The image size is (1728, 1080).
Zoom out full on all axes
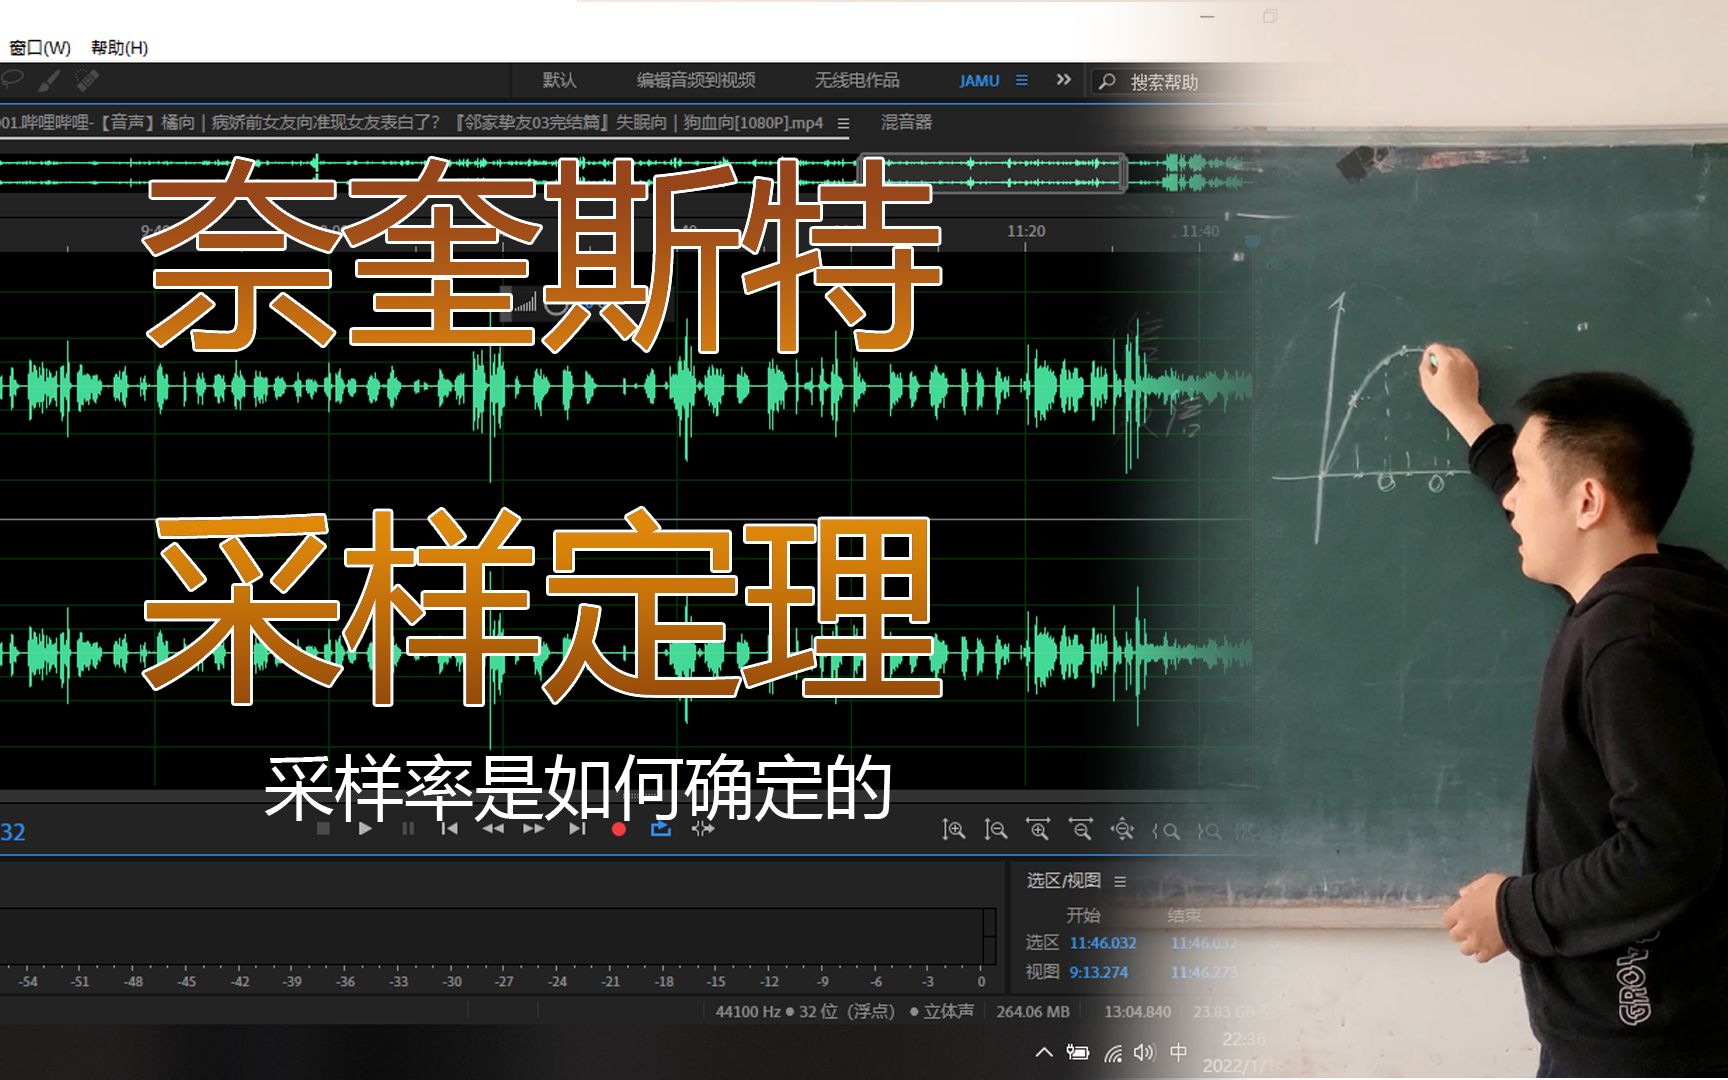[x=1123, y=829]
